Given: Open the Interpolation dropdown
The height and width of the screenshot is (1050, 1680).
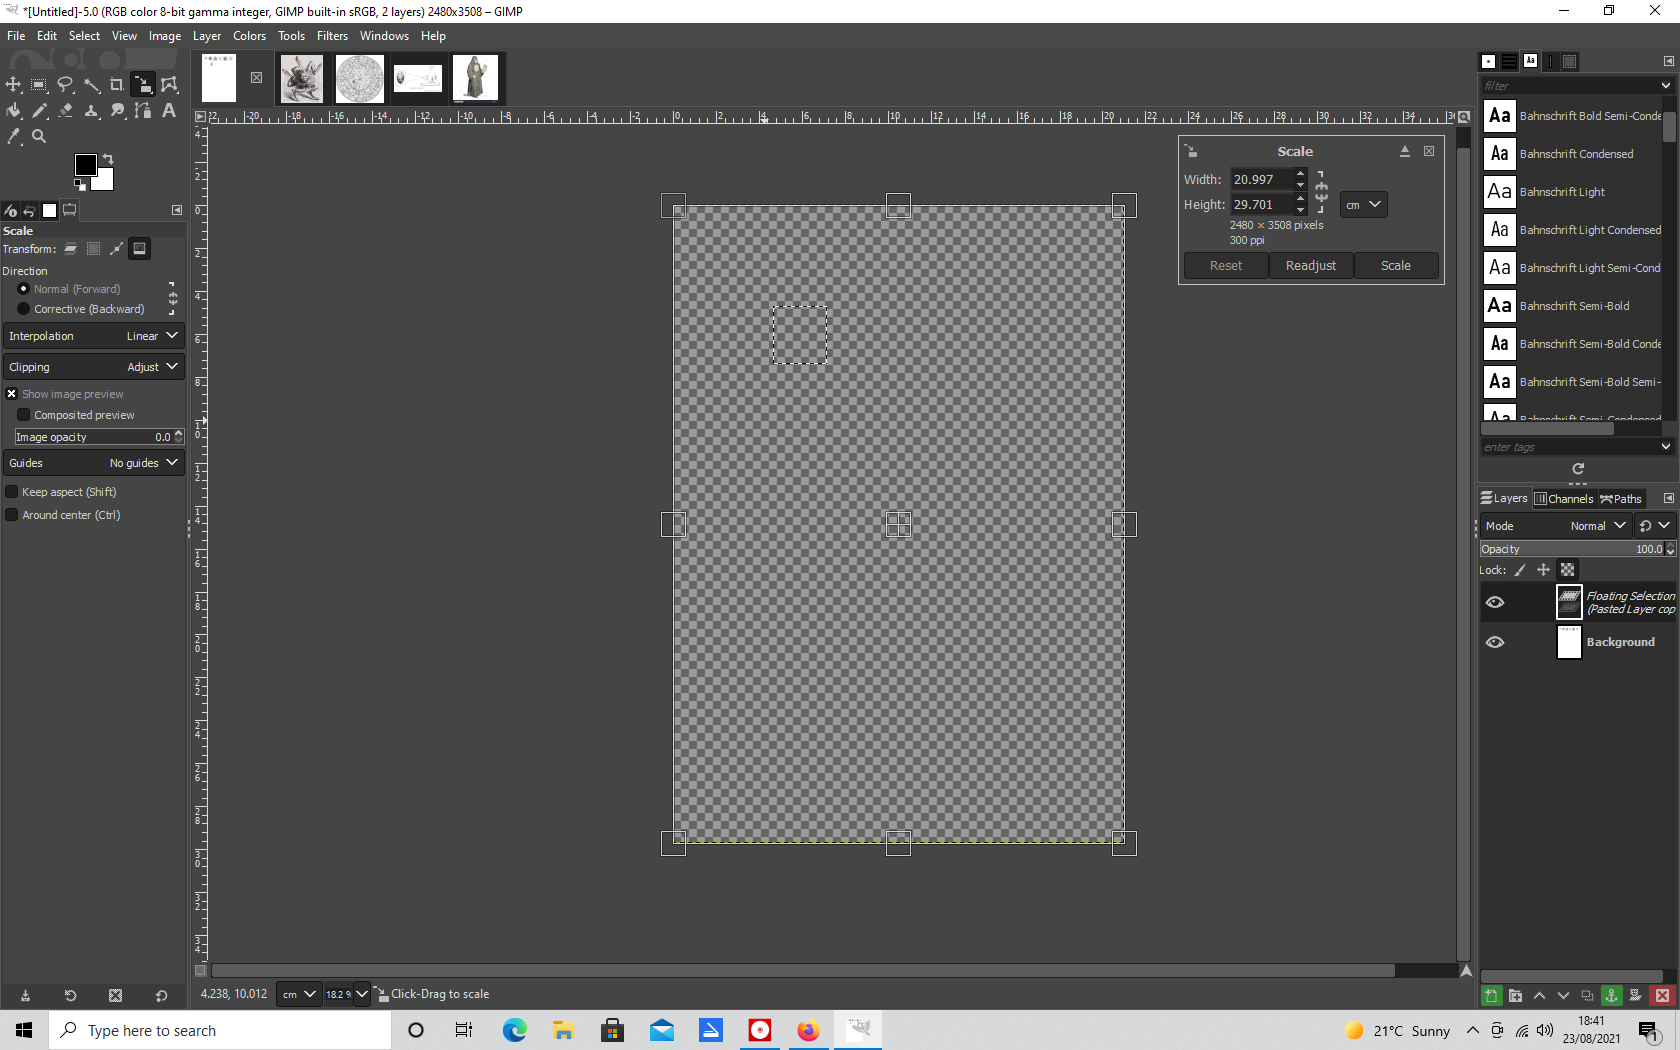Looking at the screenshot, I should [x=94, y=336].
